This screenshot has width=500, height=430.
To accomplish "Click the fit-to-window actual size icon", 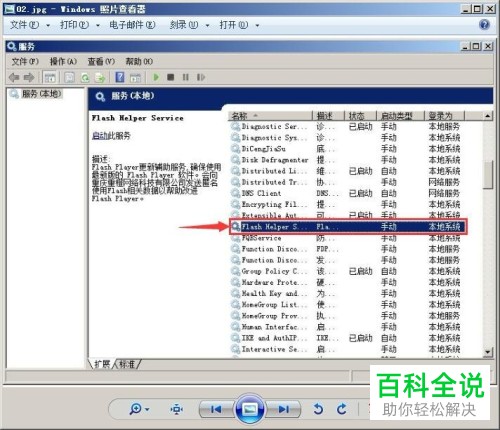I will click(x=176, y=409).
